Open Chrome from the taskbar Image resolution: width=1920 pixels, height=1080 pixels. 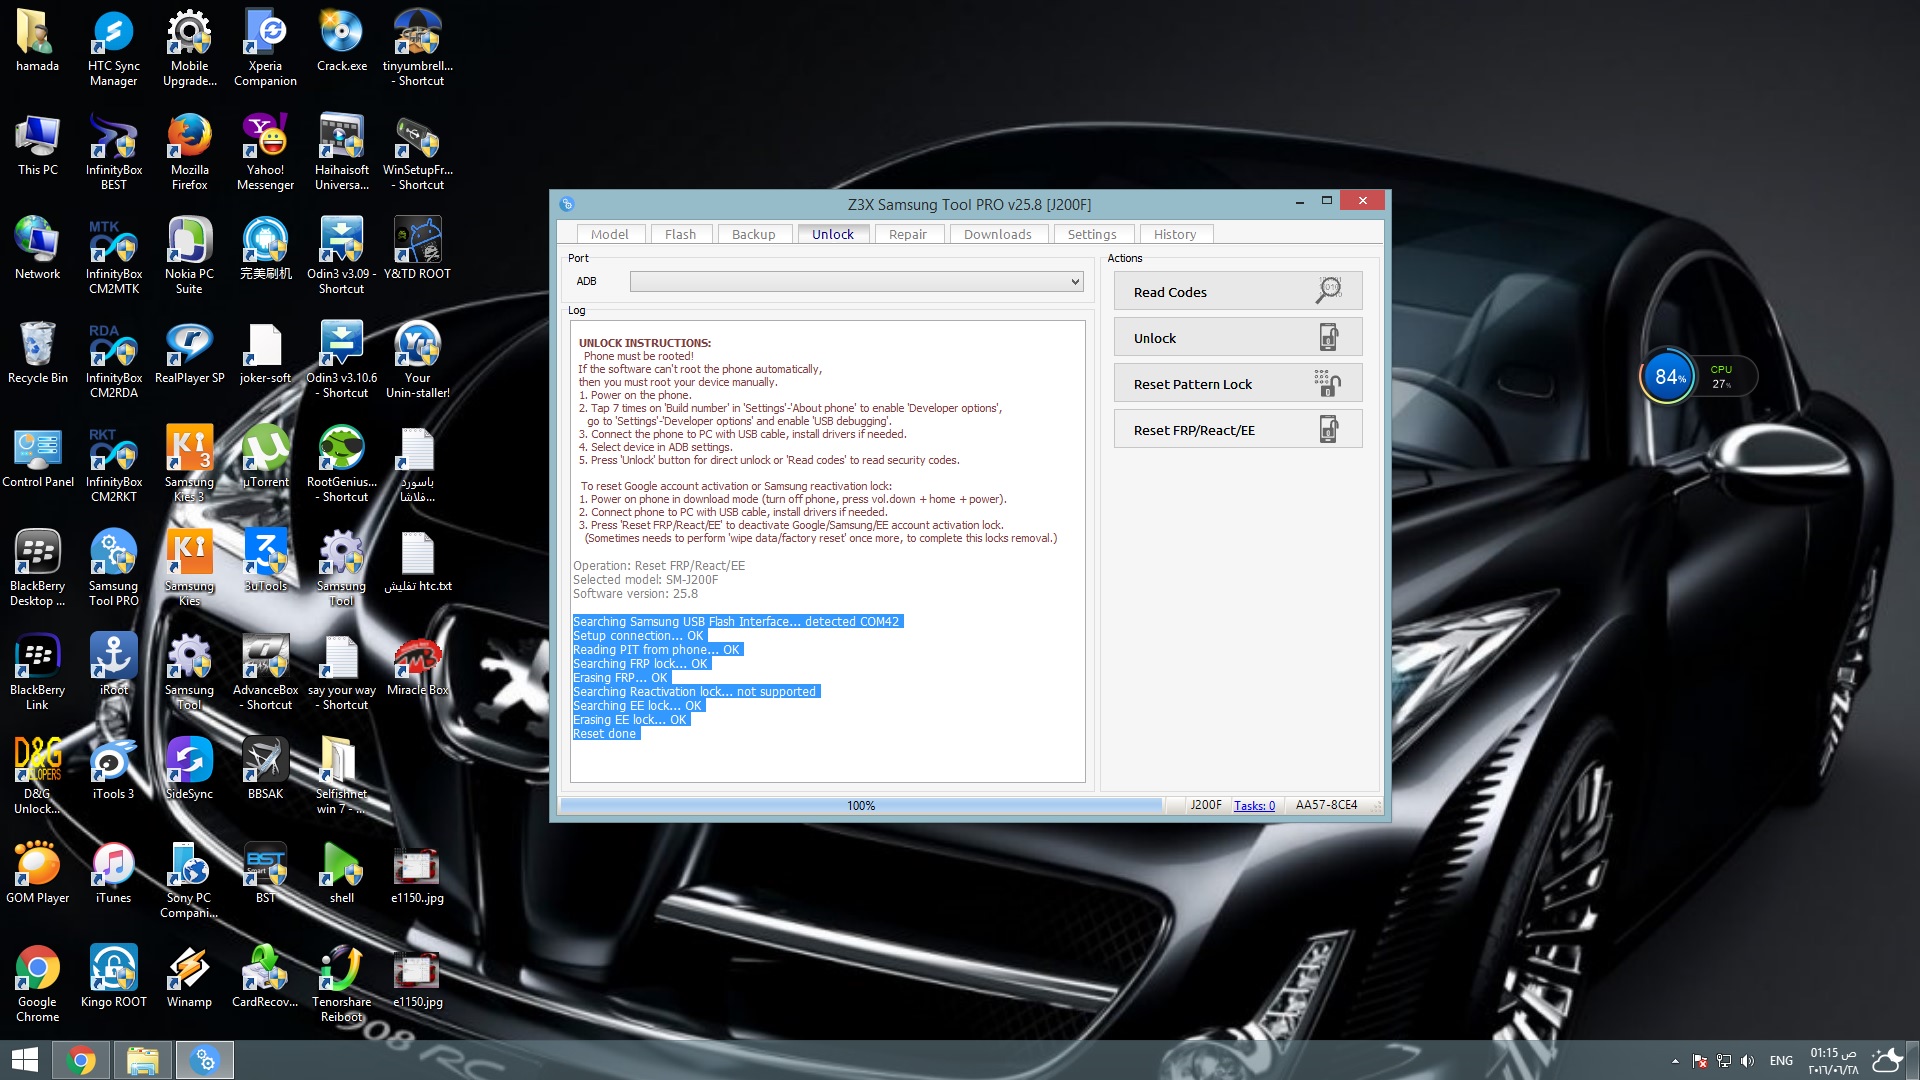(81, 1060)
